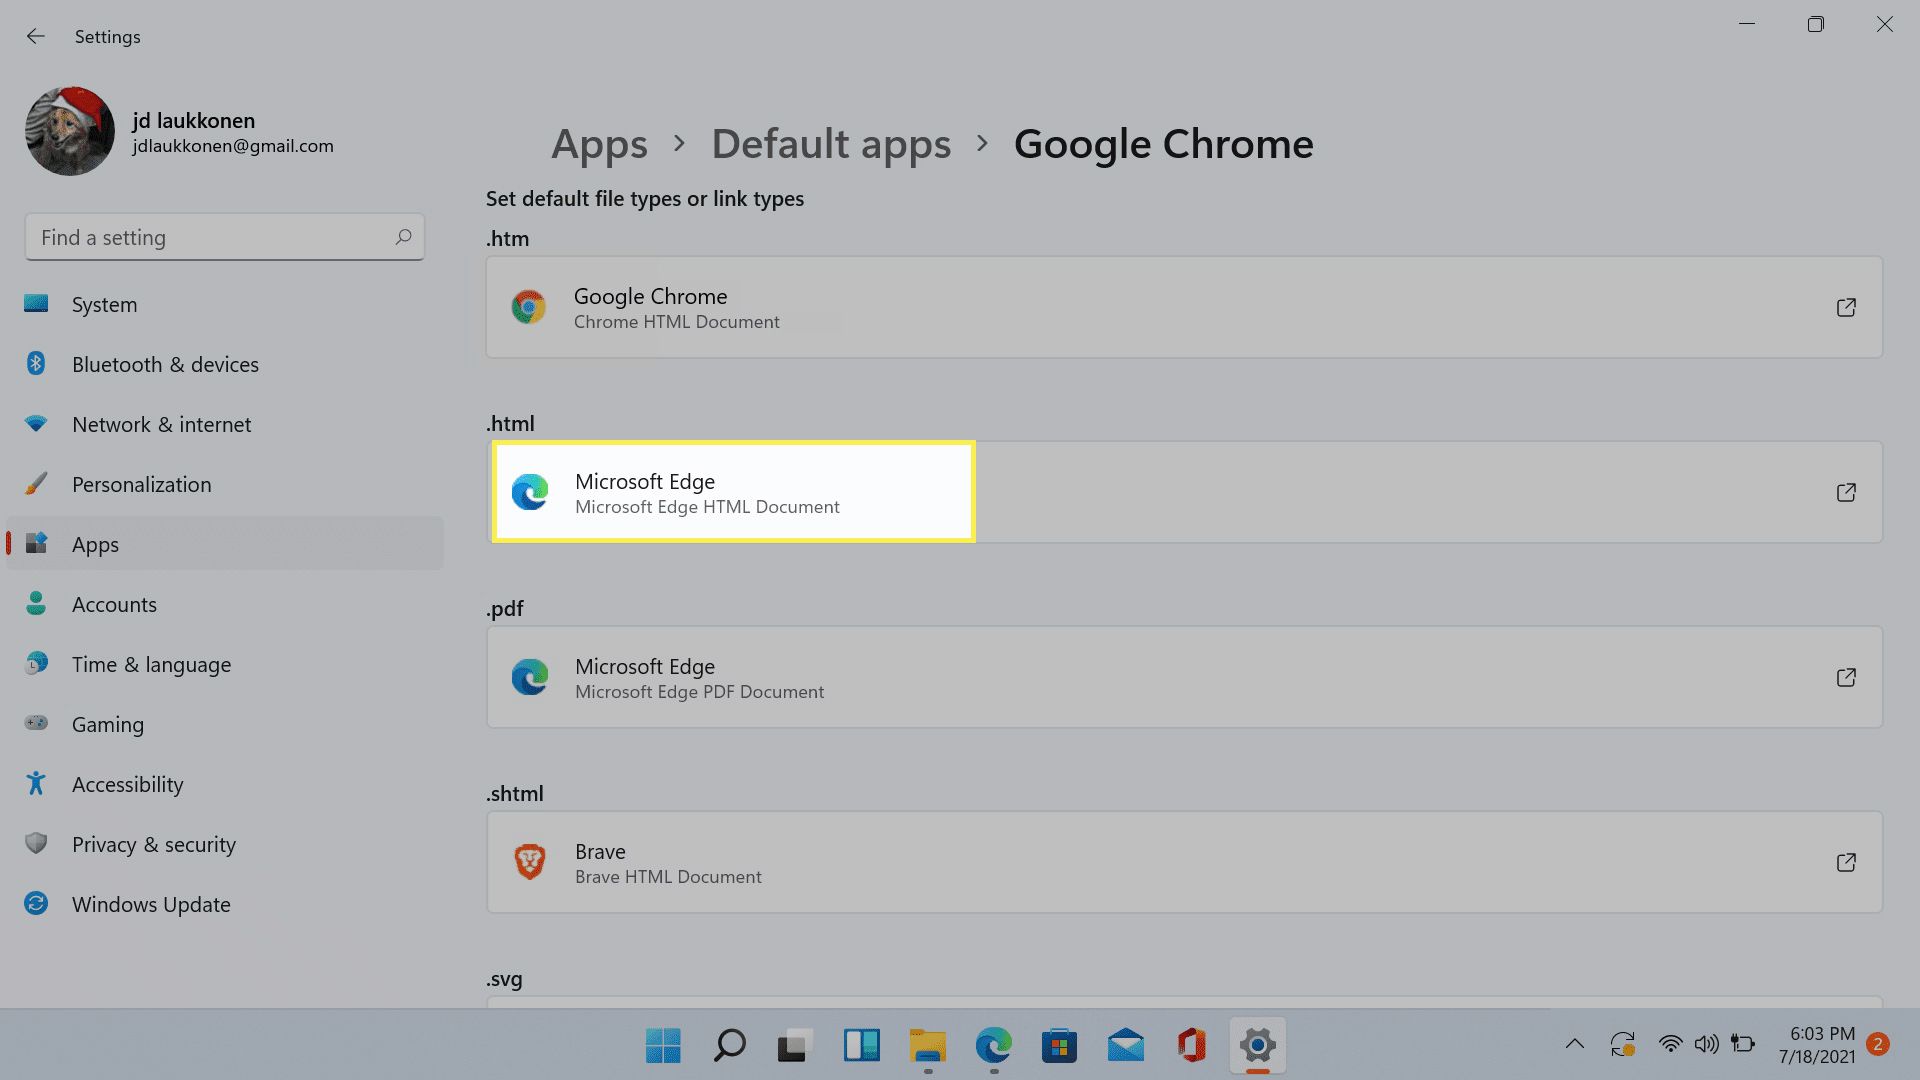Change .html default from Microsoft Edge
The height and width of the screenshot is (1080, 1920).
(1184, 492)
